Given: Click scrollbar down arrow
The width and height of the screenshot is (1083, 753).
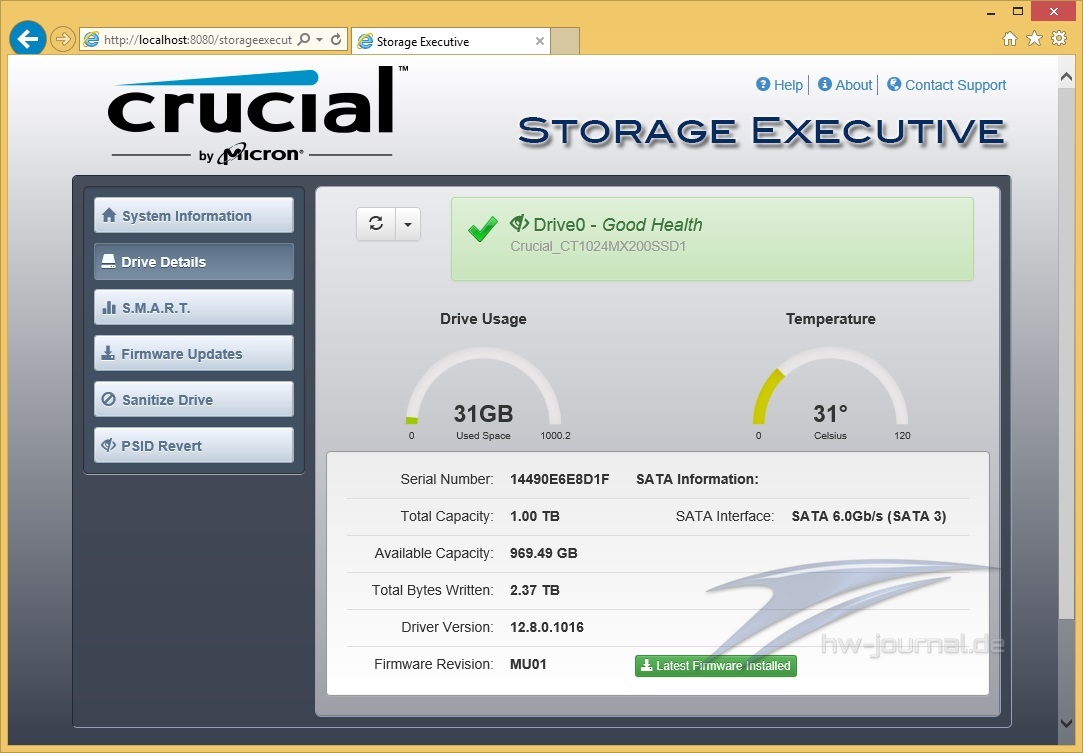Looking at the screenshot, I should [x=1066, y=723].
